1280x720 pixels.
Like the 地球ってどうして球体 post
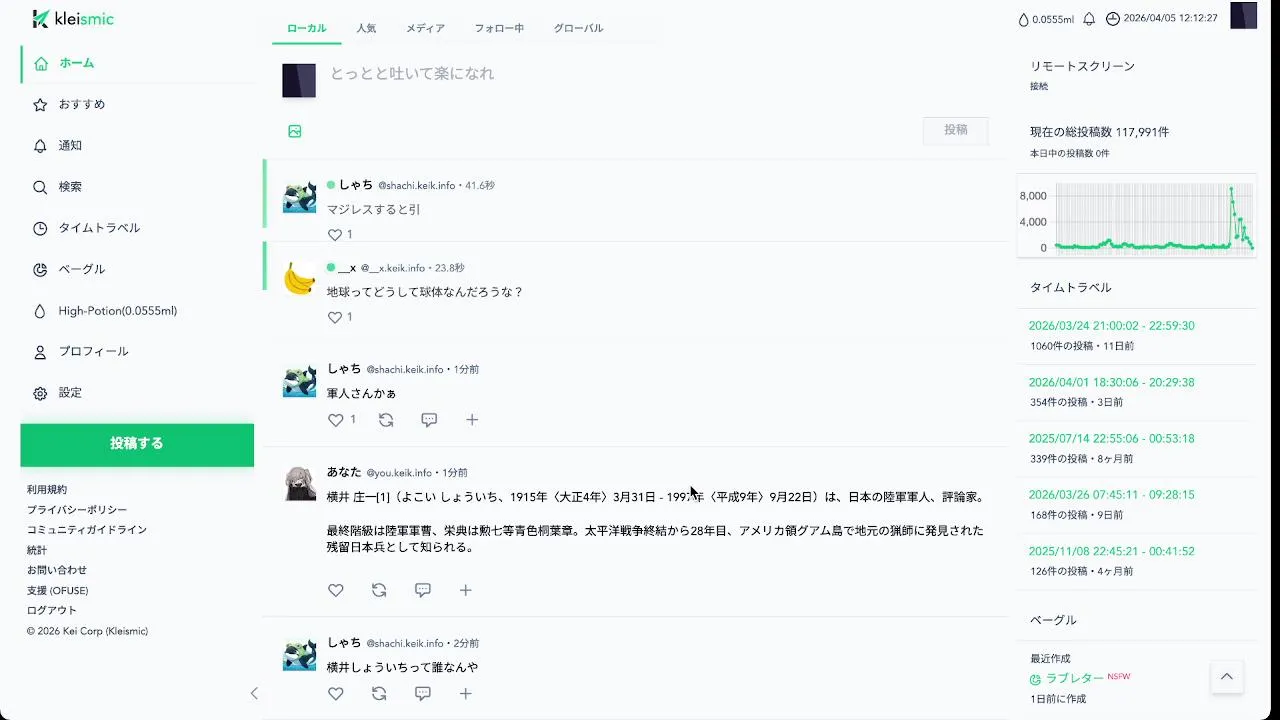coord(335,317)
